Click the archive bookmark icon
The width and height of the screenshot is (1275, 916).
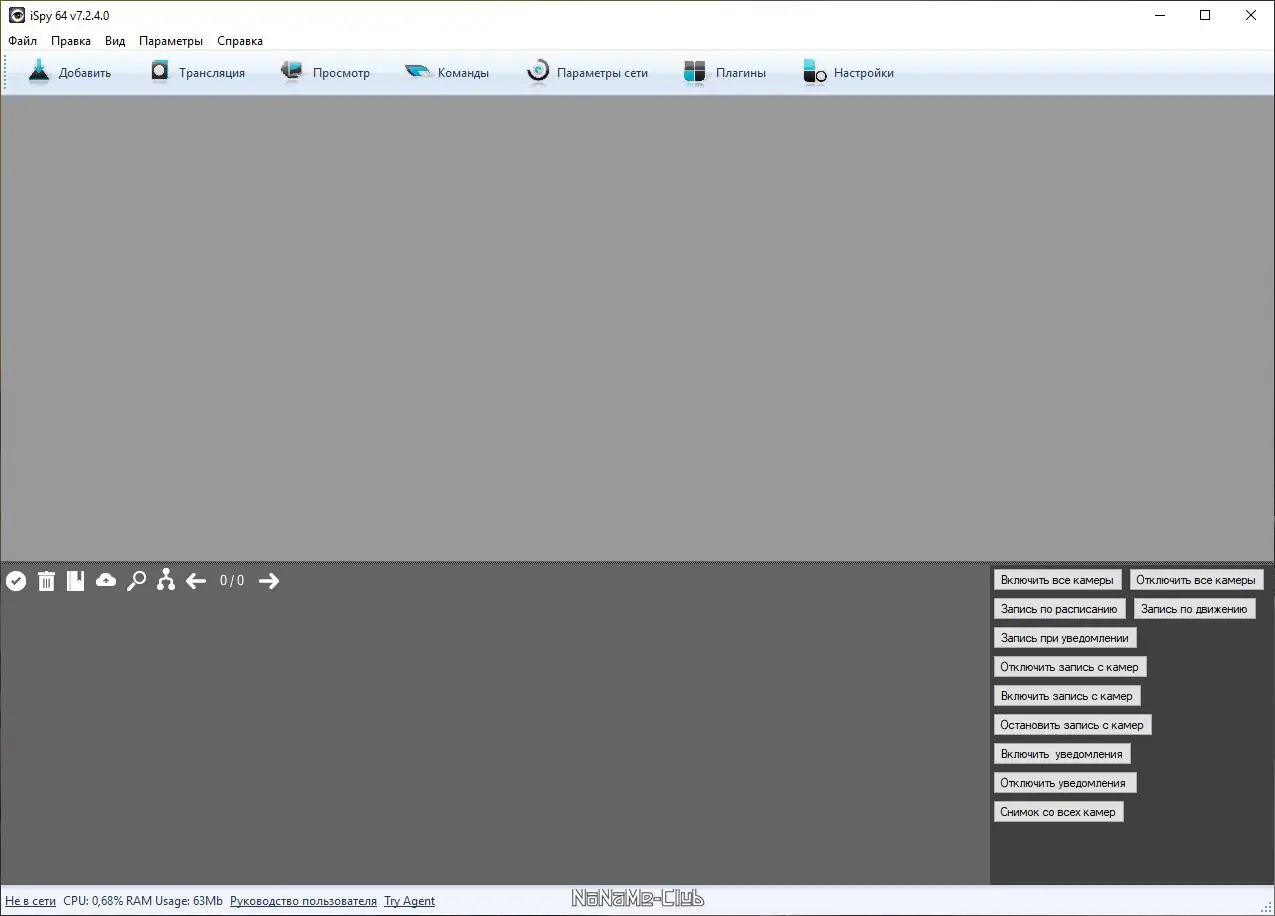pyautogui.click(x=75, y=581)
